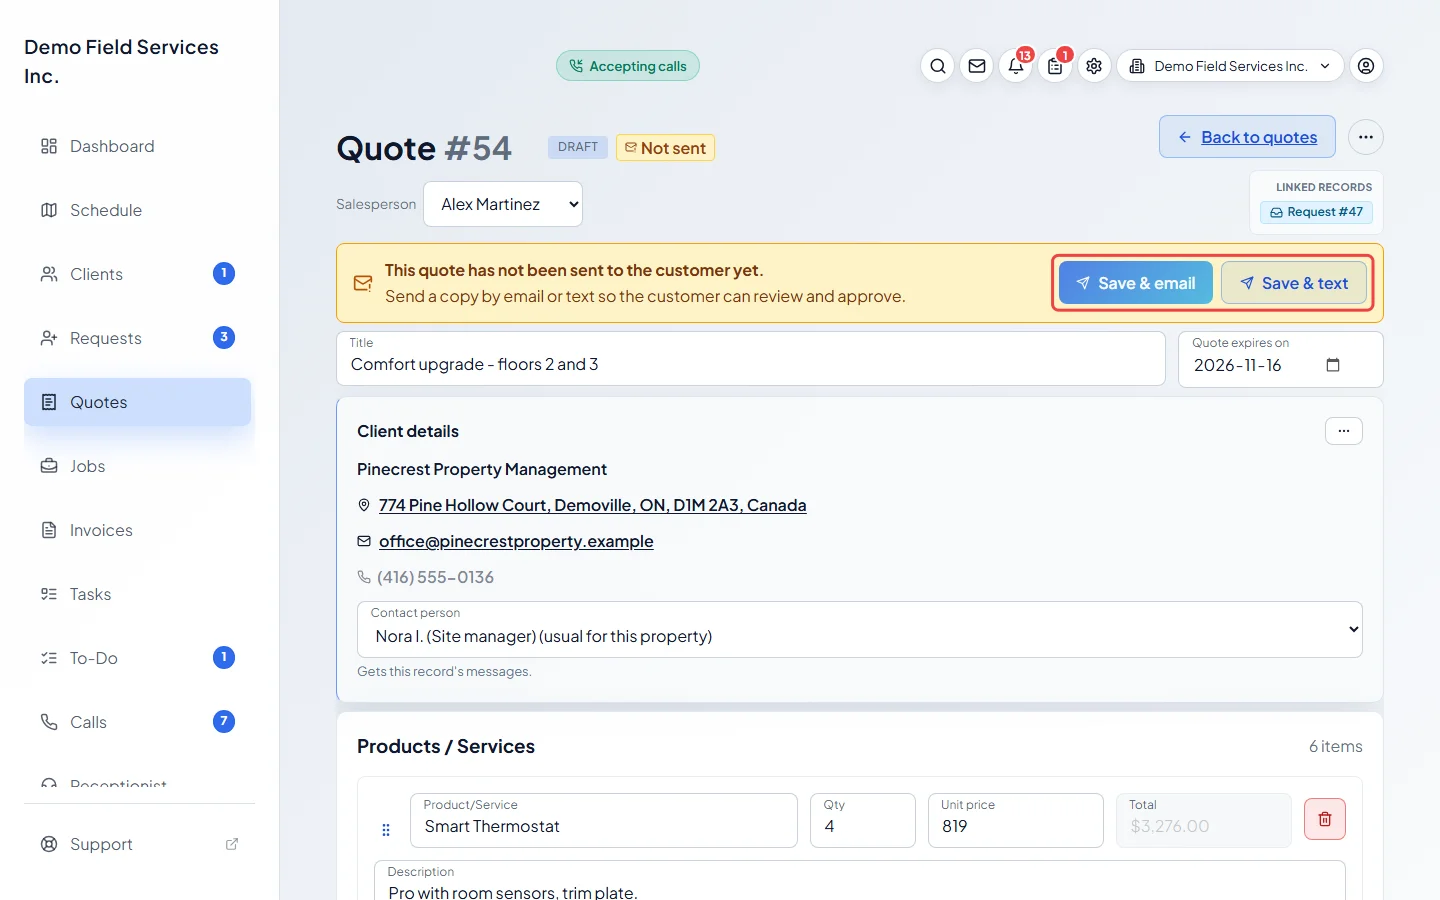Screen dimensions: 1440x900
Task: Click the phone number (416) 555-0136
Action: click(435, 577)
